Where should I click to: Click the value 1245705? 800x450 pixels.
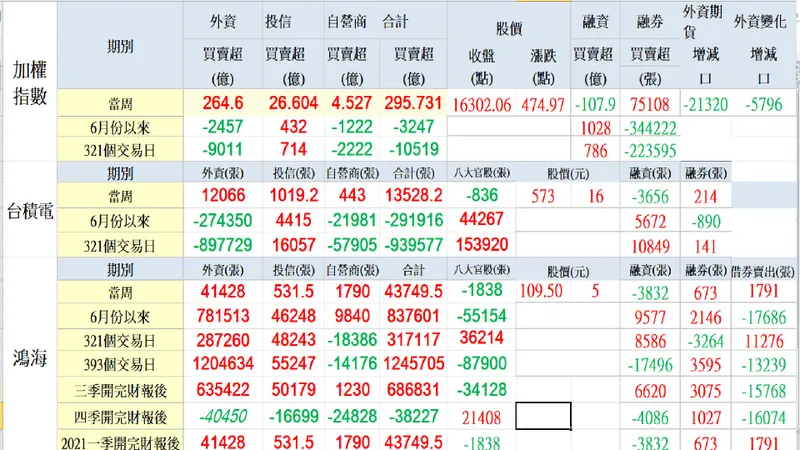point(413,364)
